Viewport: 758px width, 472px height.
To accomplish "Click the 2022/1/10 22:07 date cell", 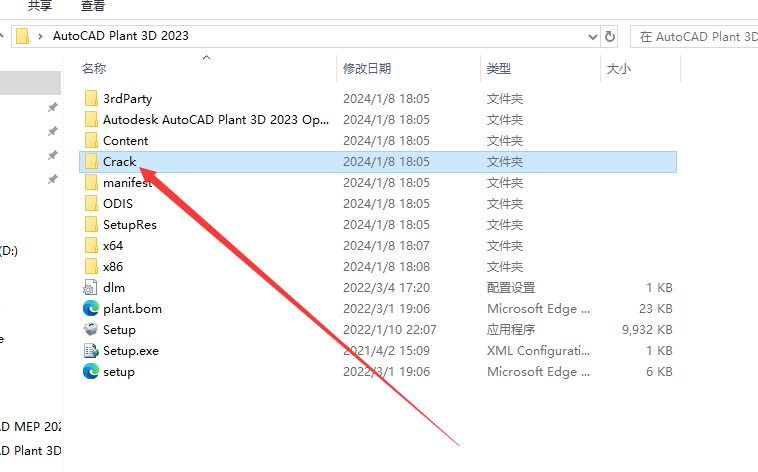I will 390,330.
